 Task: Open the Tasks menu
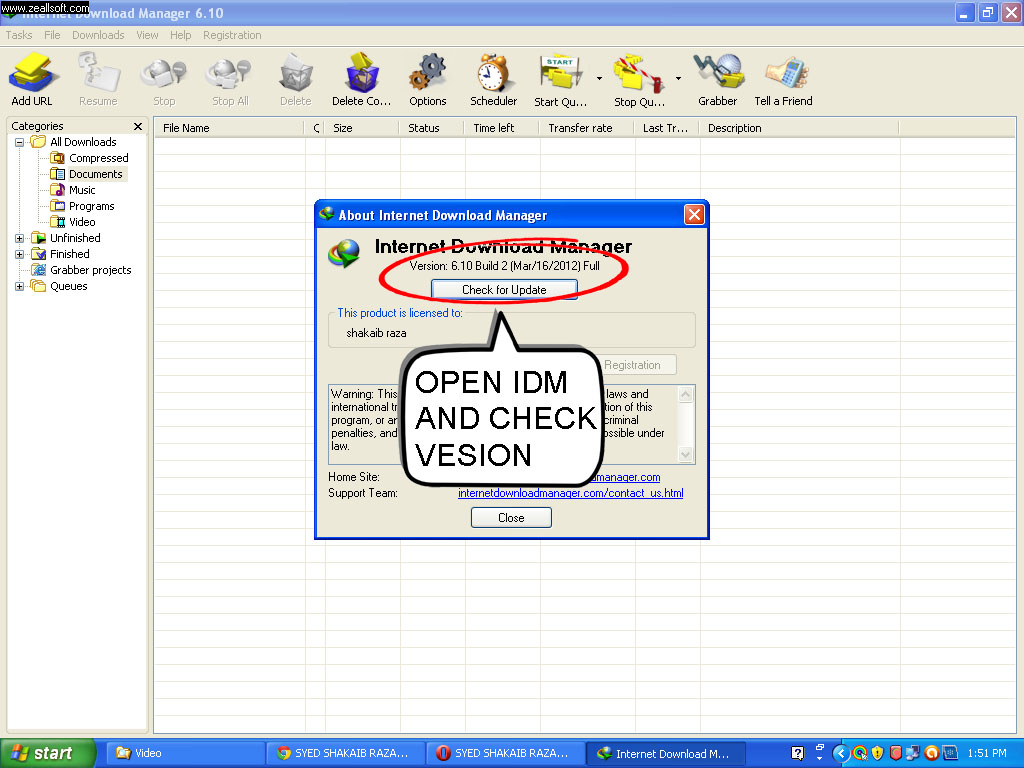(x=18, y=35)
